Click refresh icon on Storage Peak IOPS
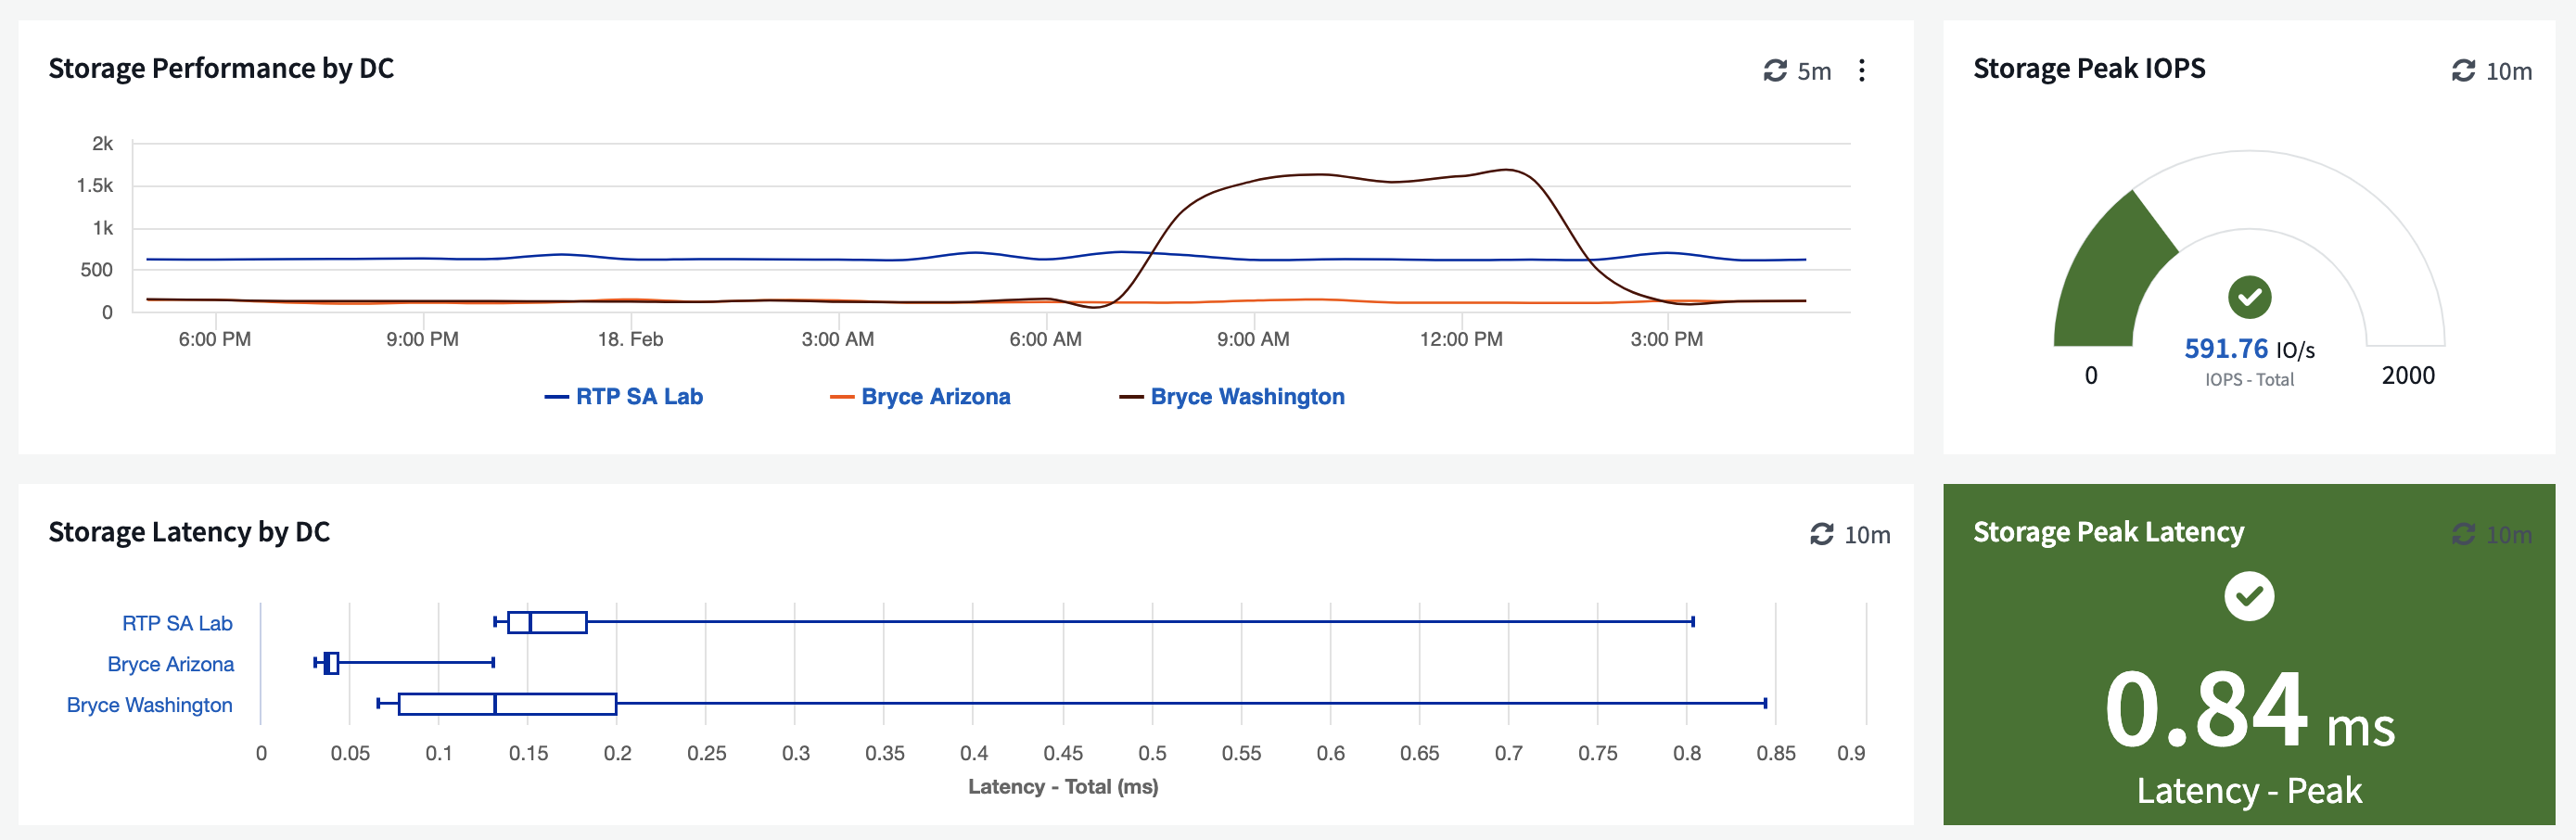The height and width of the screenshot is (840, 2576). pos(2463,71)
